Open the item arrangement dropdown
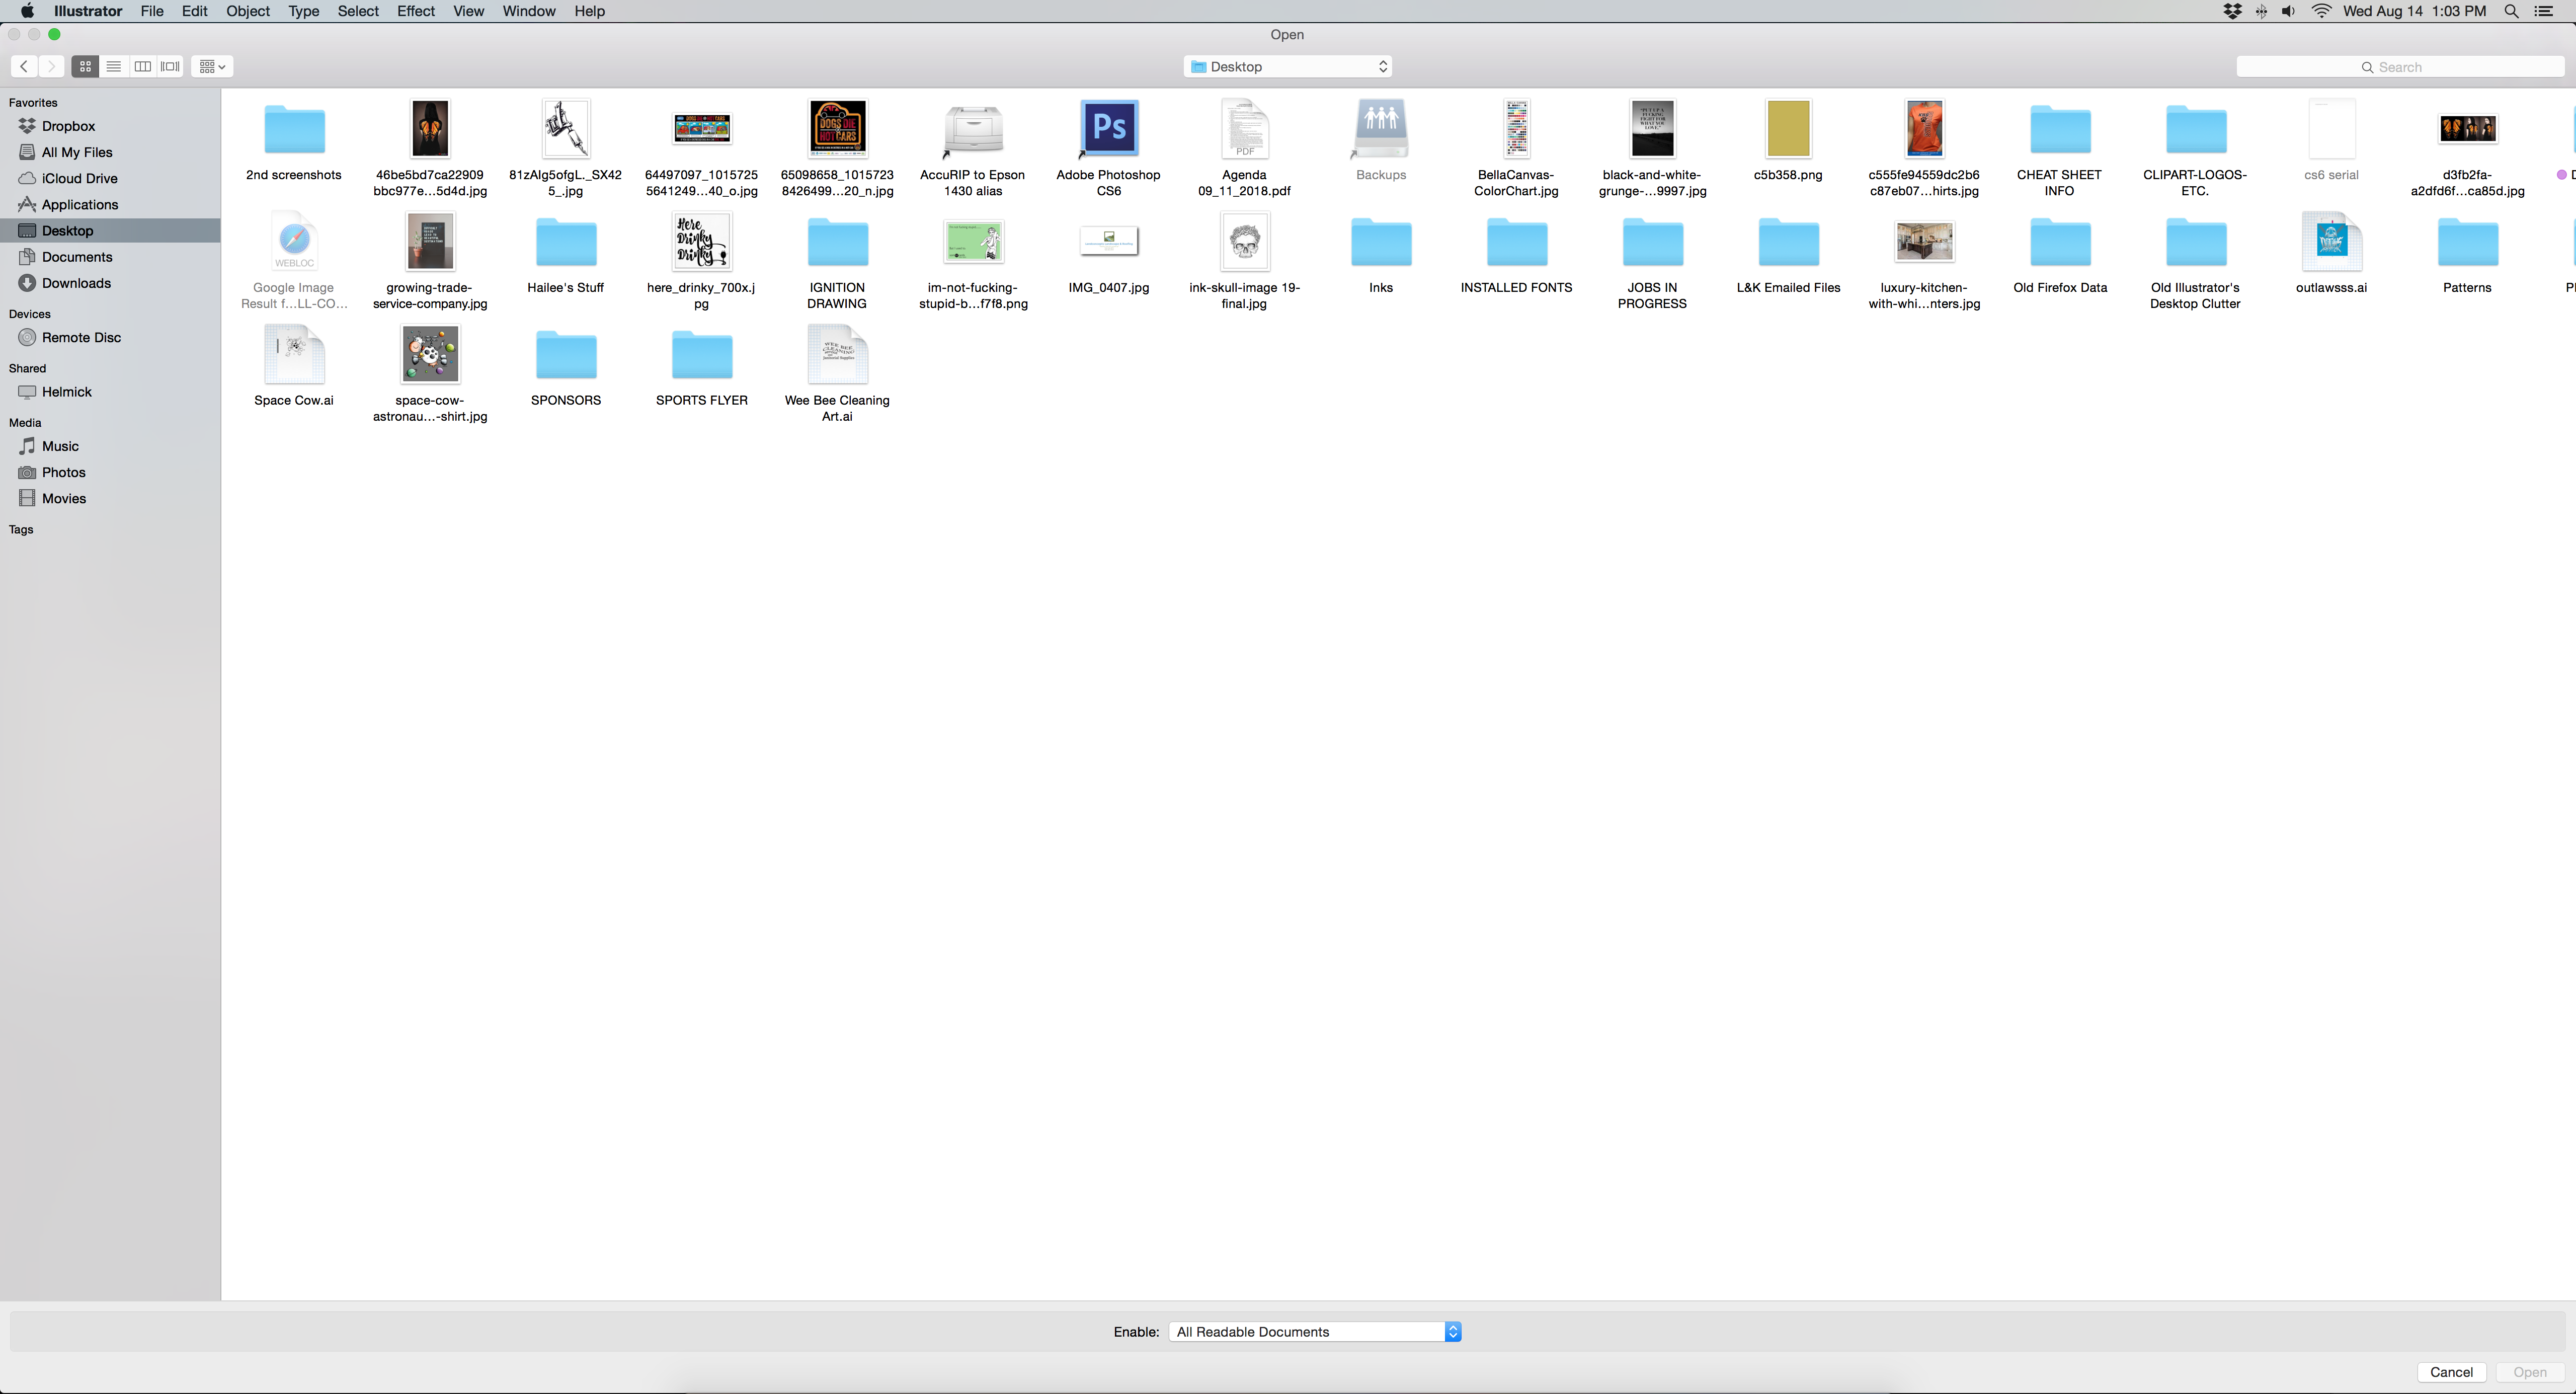The width and height of the screenshot is (2576, 1394). pyautogui.click(x=212, y=66)
